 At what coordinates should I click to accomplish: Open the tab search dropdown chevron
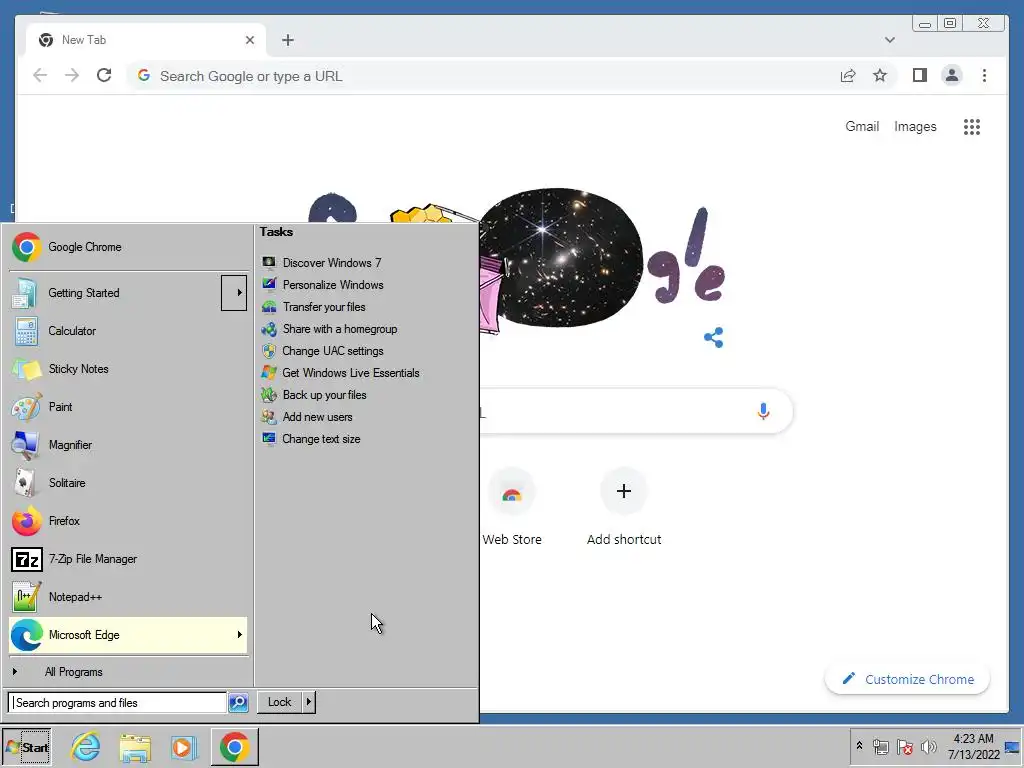coord(889,40)
